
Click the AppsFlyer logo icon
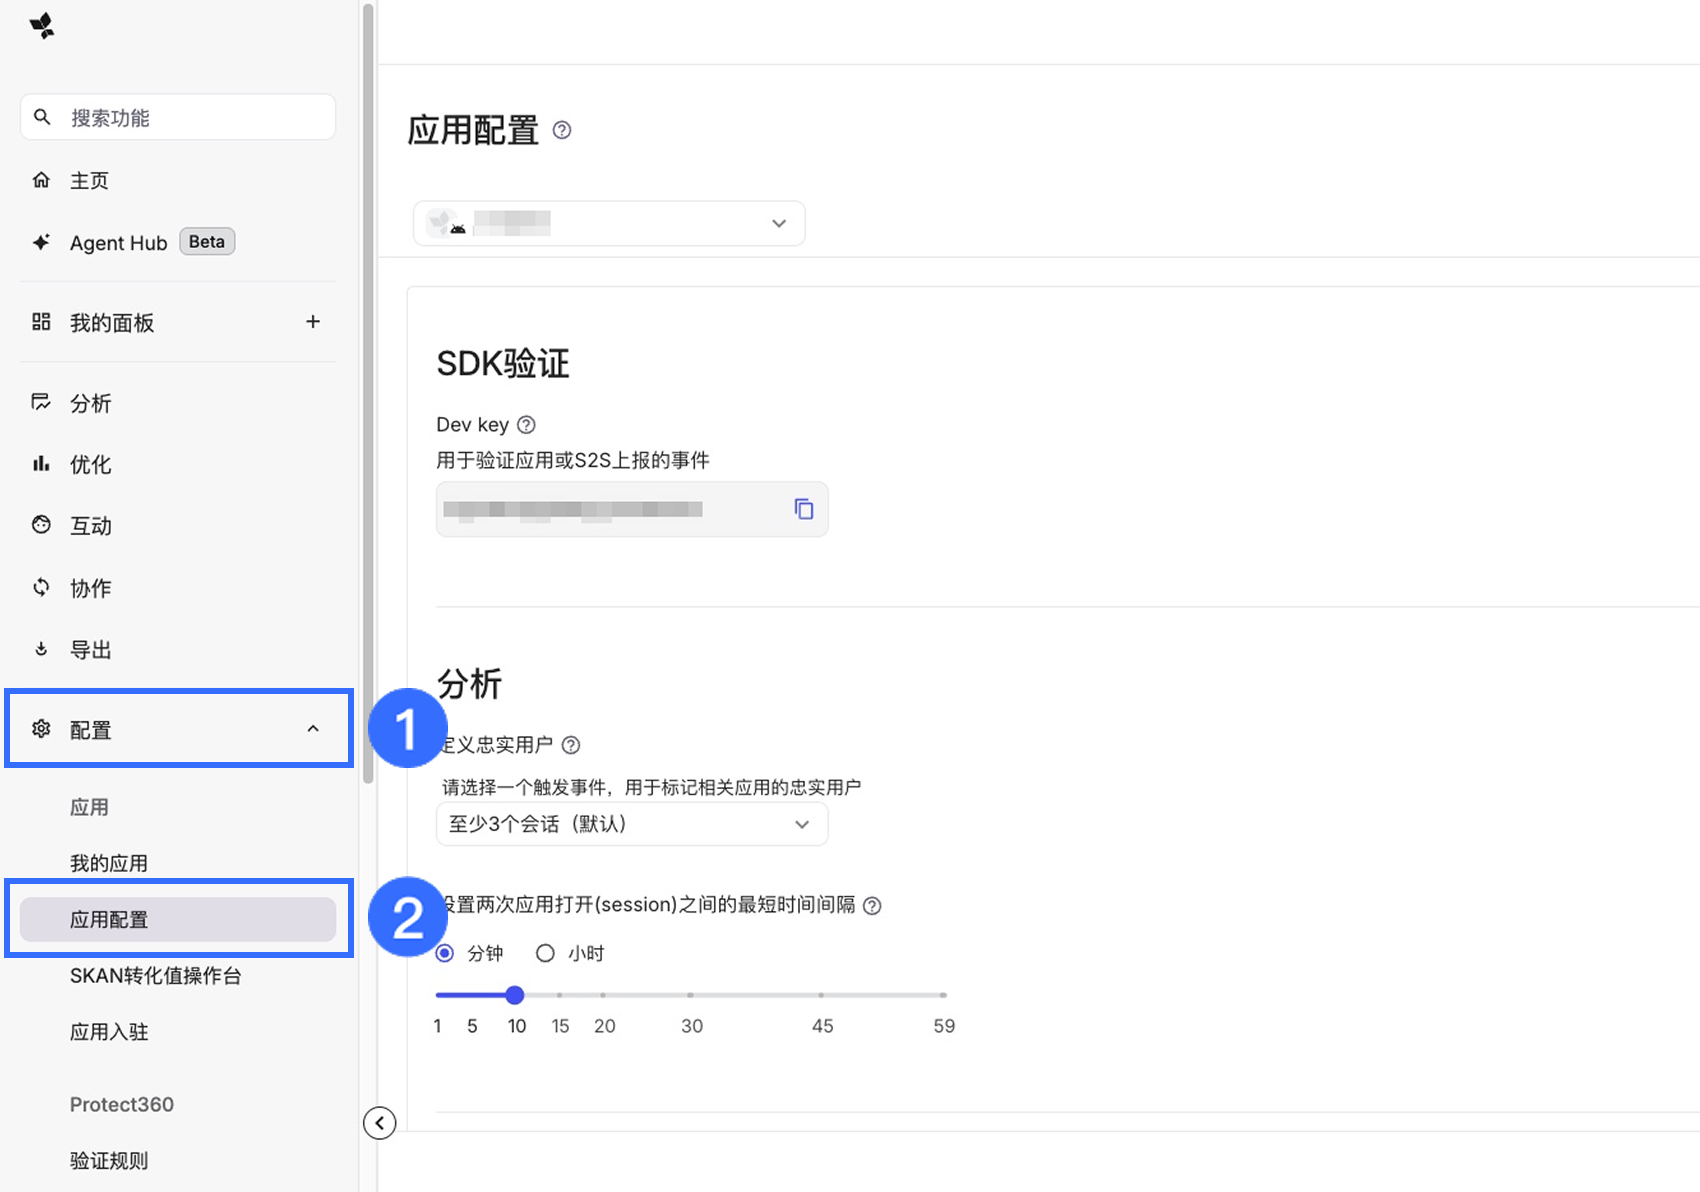42,26
